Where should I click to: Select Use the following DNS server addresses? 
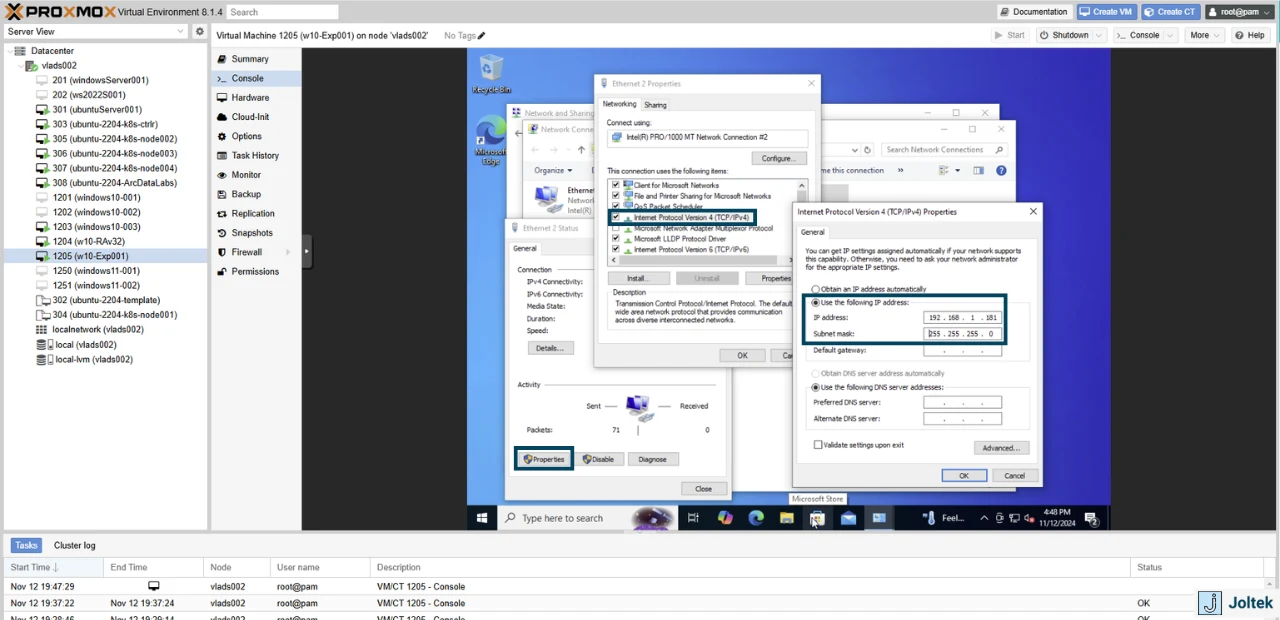[x=816, y=387]
